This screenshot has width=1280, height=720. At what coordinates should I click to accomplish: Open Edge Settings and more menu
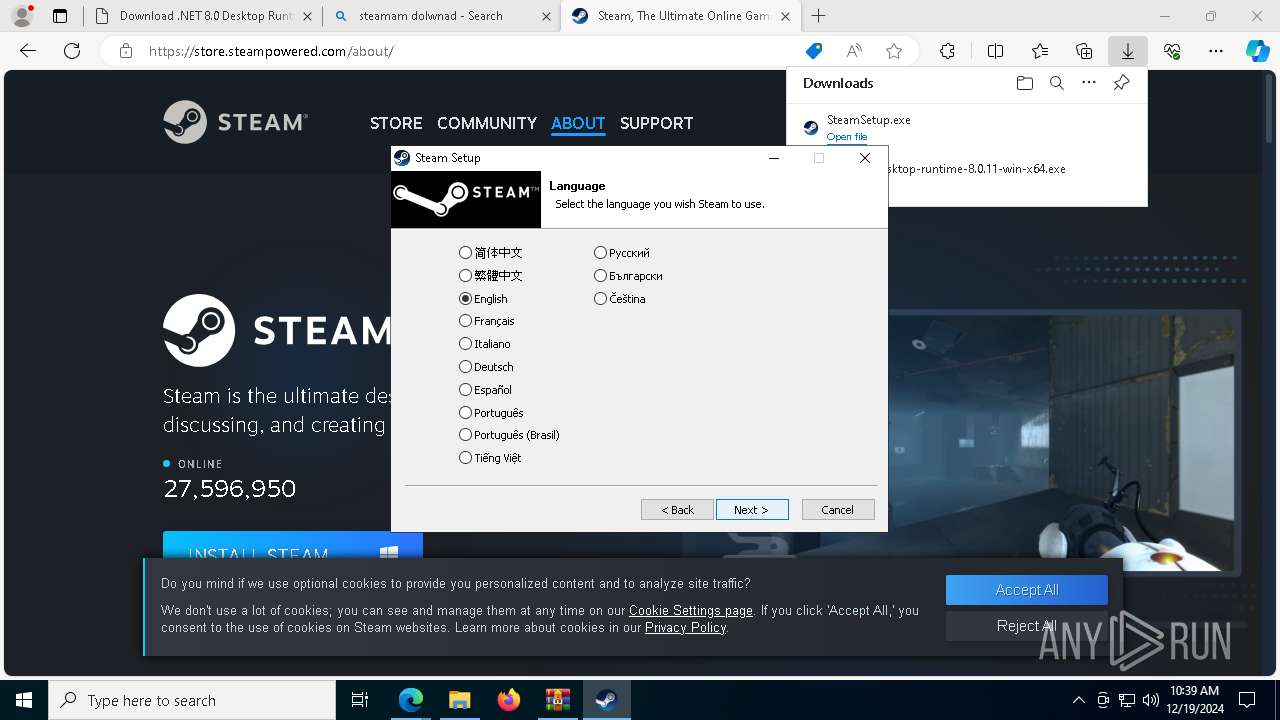coord(1216,51)
